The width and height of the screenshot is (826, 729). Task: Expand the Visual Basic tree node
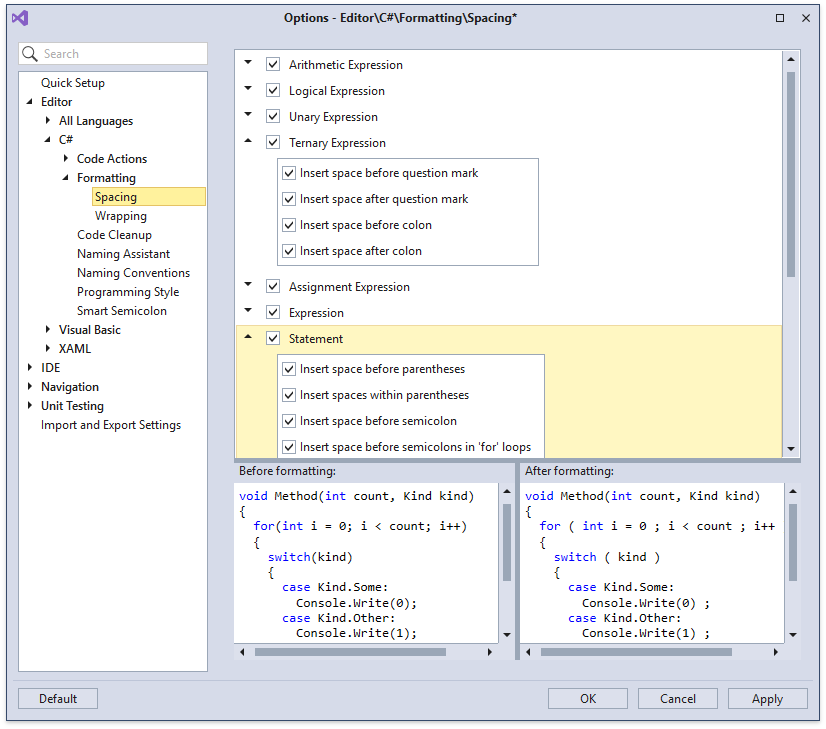click(x=47, y=329)
